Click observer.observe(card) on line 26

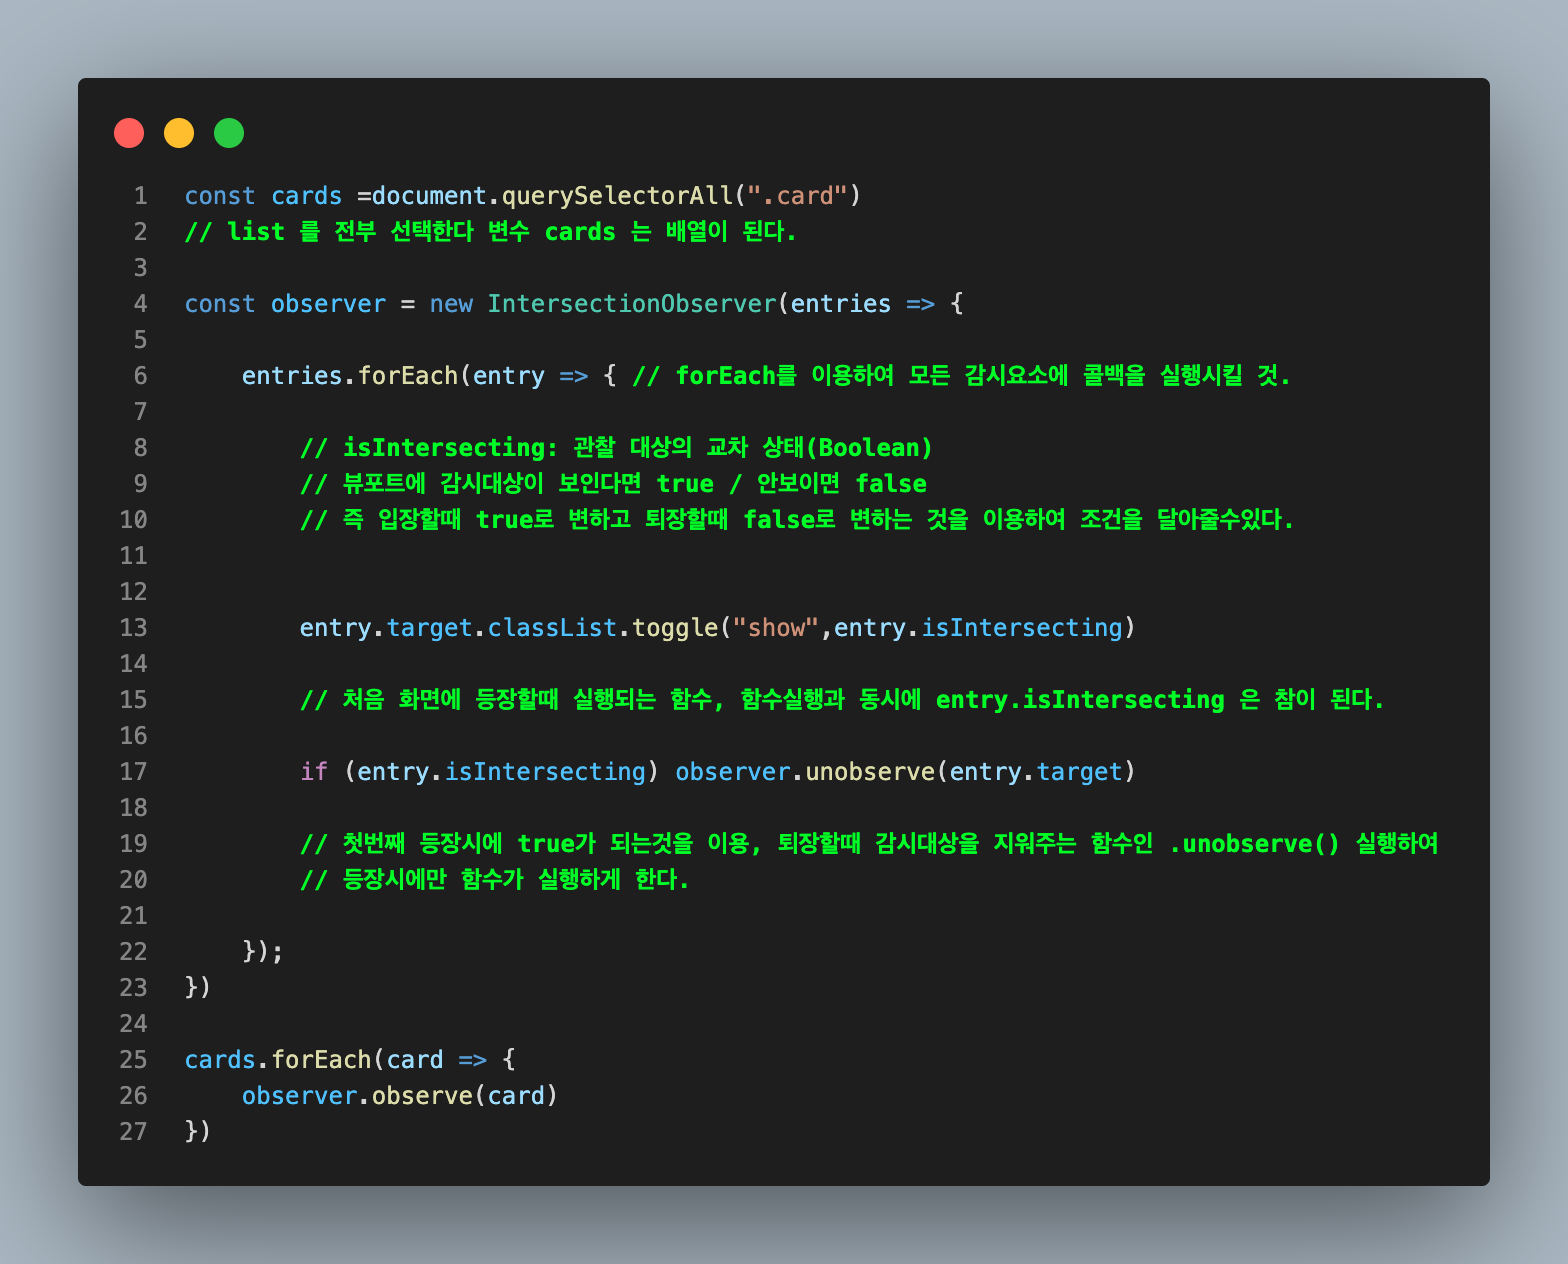(x=399, y=1096)
